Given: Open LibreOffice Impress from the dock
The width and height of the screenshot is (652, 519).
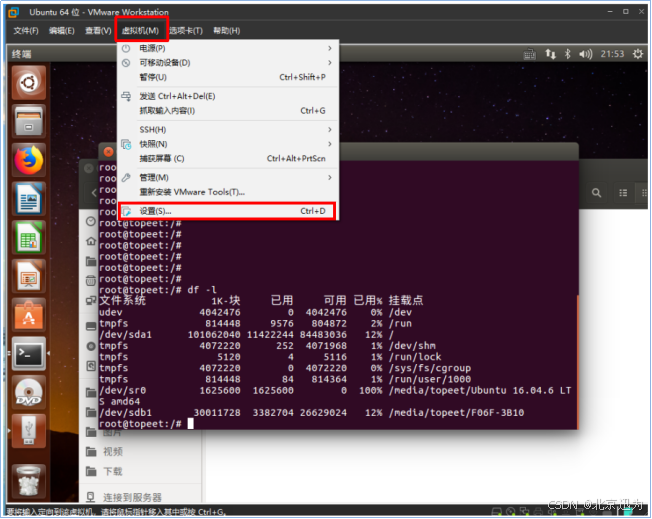Looking at the screenshot, I should (28, 276).
